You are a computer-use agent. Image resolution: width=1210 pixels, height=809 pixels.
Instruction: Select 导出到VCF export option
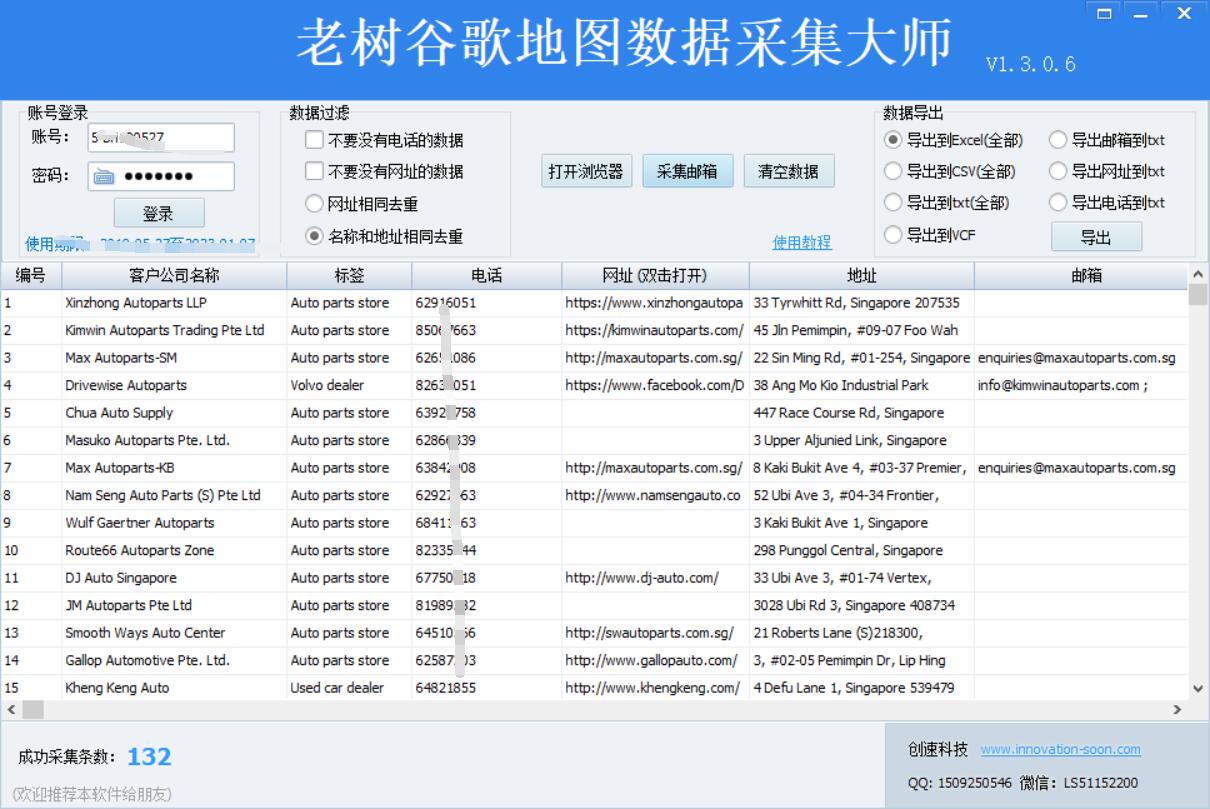(x=893, y=236)
